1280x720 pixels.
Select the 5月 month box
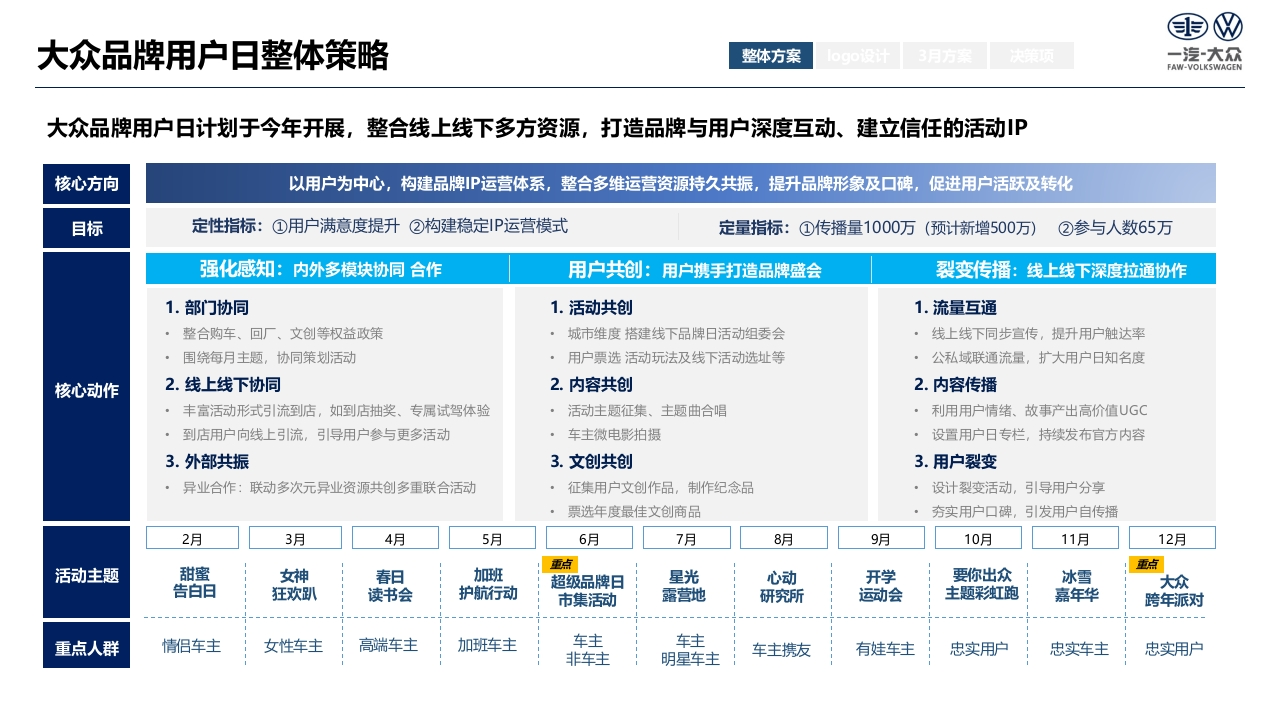pos(493,538)
